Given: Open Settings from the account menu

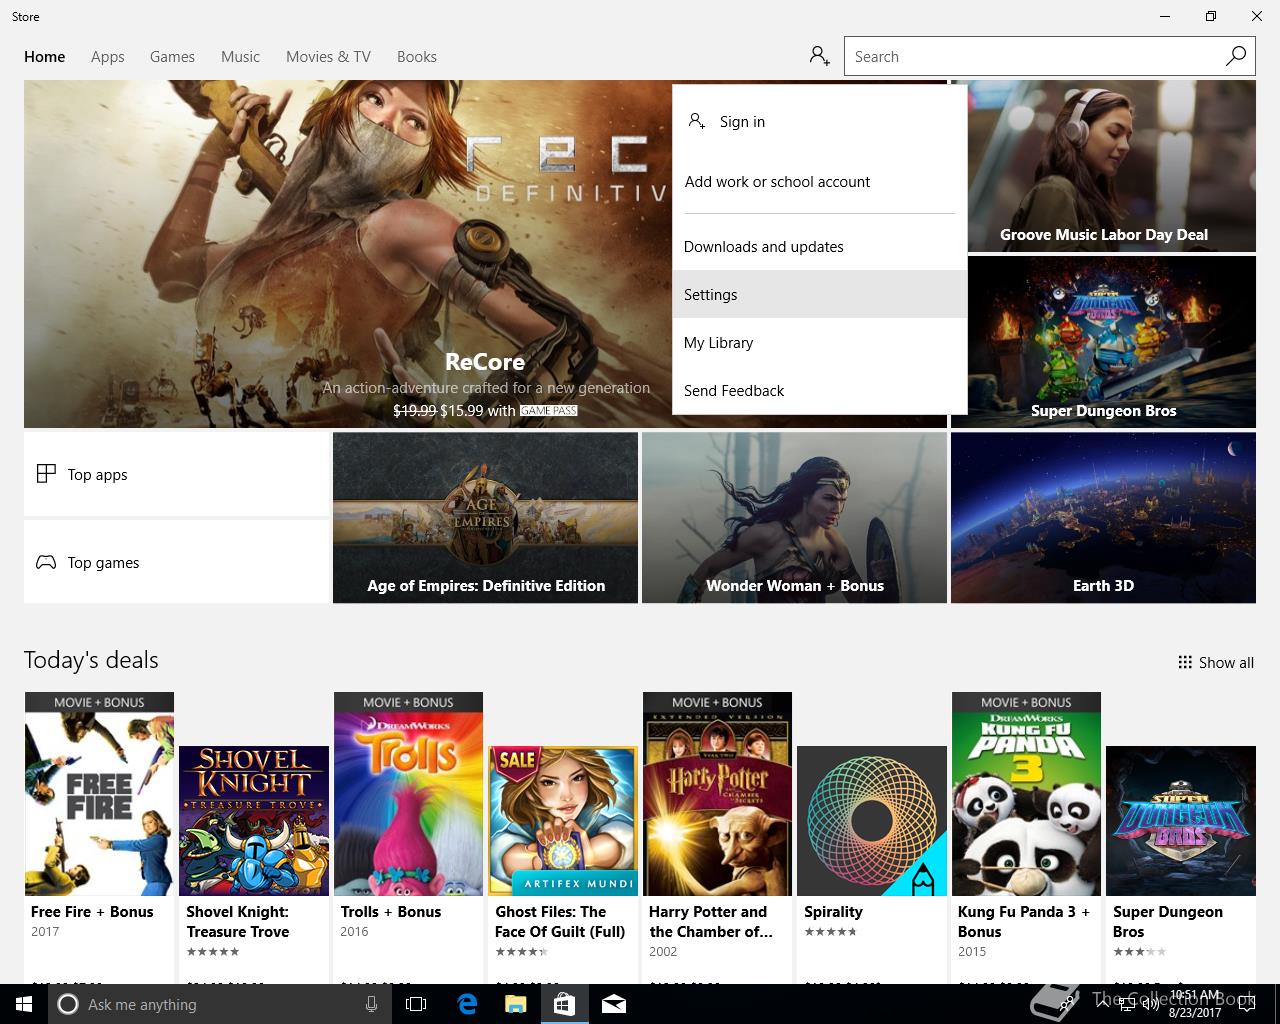Looking at the screenshot, I should (819, 294).
